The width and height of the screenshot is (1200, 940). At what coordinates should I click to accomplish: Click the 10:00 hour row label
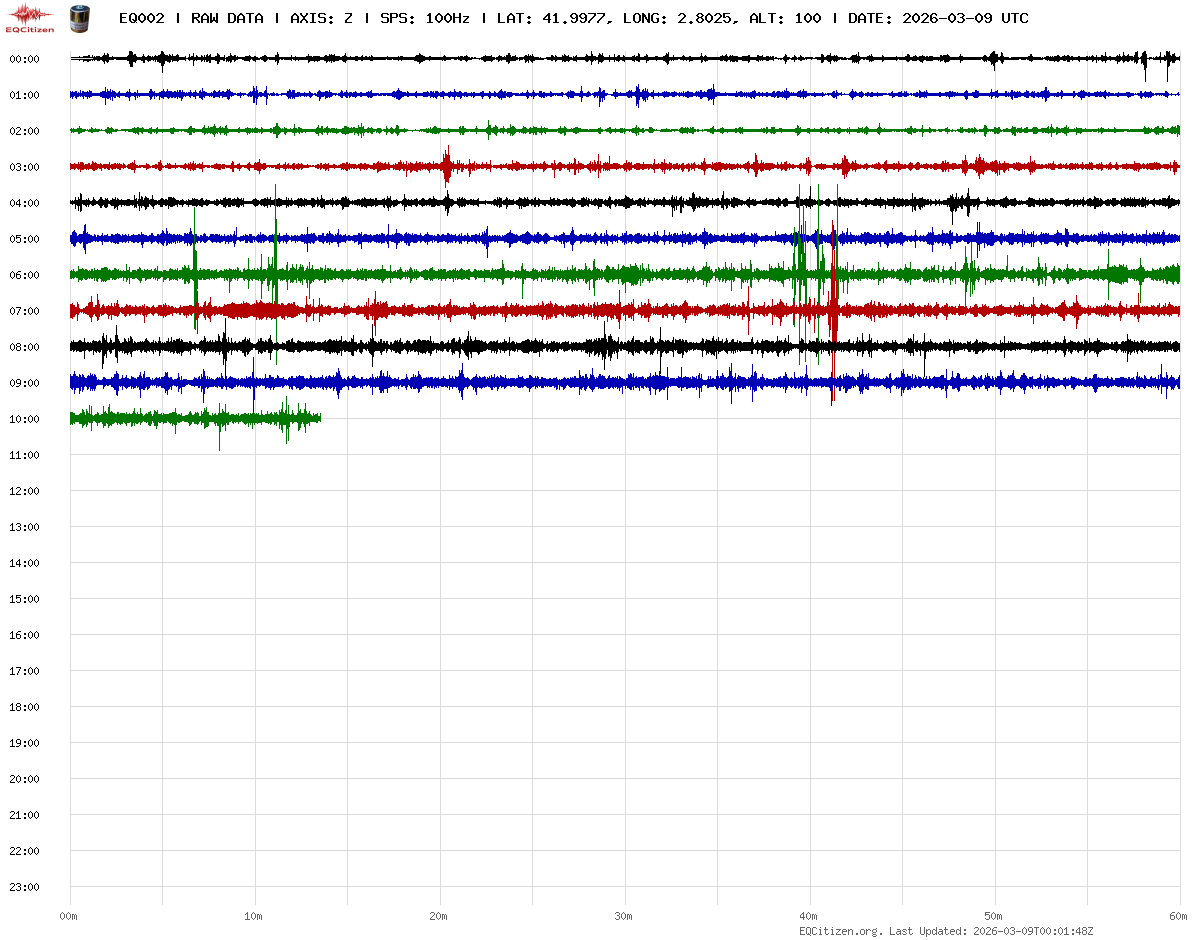tap(24, 419)
